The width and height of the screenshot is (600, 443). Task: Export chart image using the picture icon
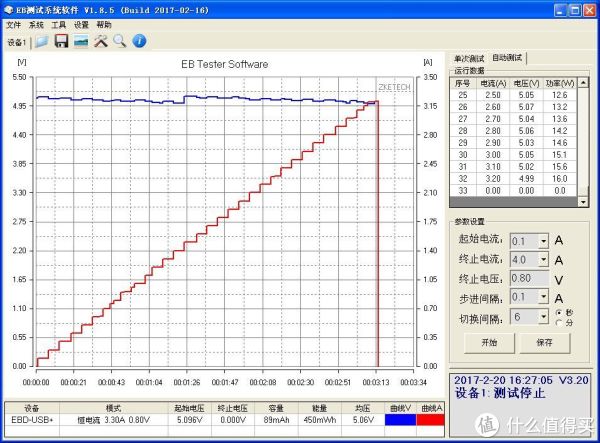coord(81,41)
